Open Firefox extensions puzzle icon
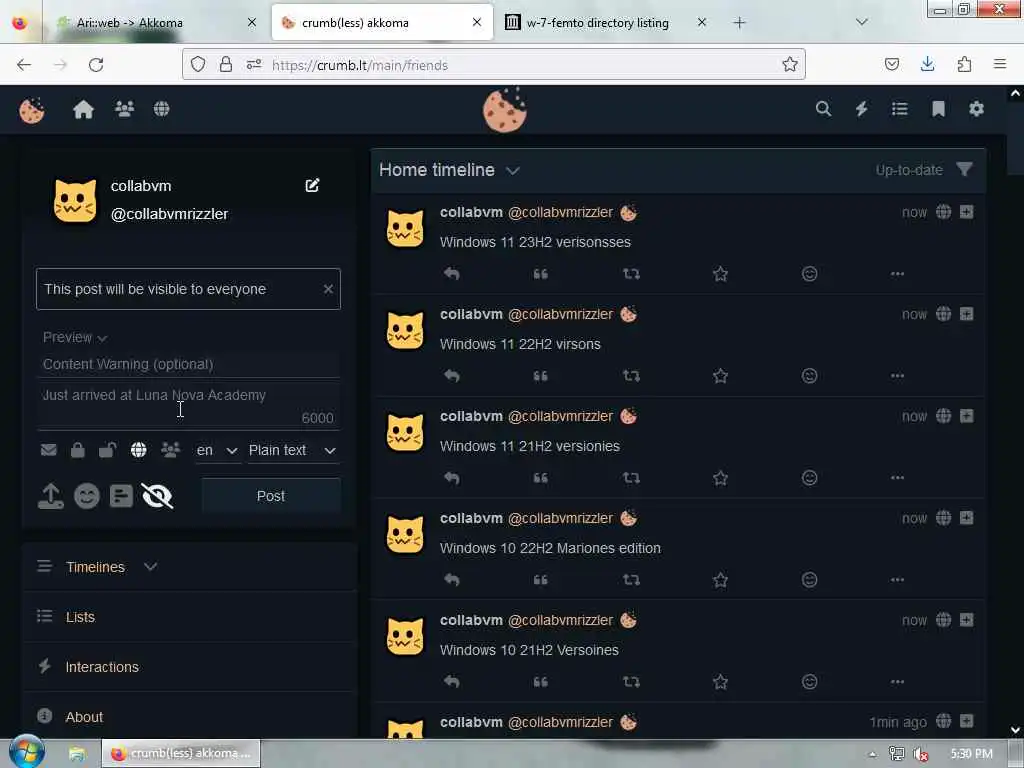Screen dimensions: 1024x768 coord(964,64)
